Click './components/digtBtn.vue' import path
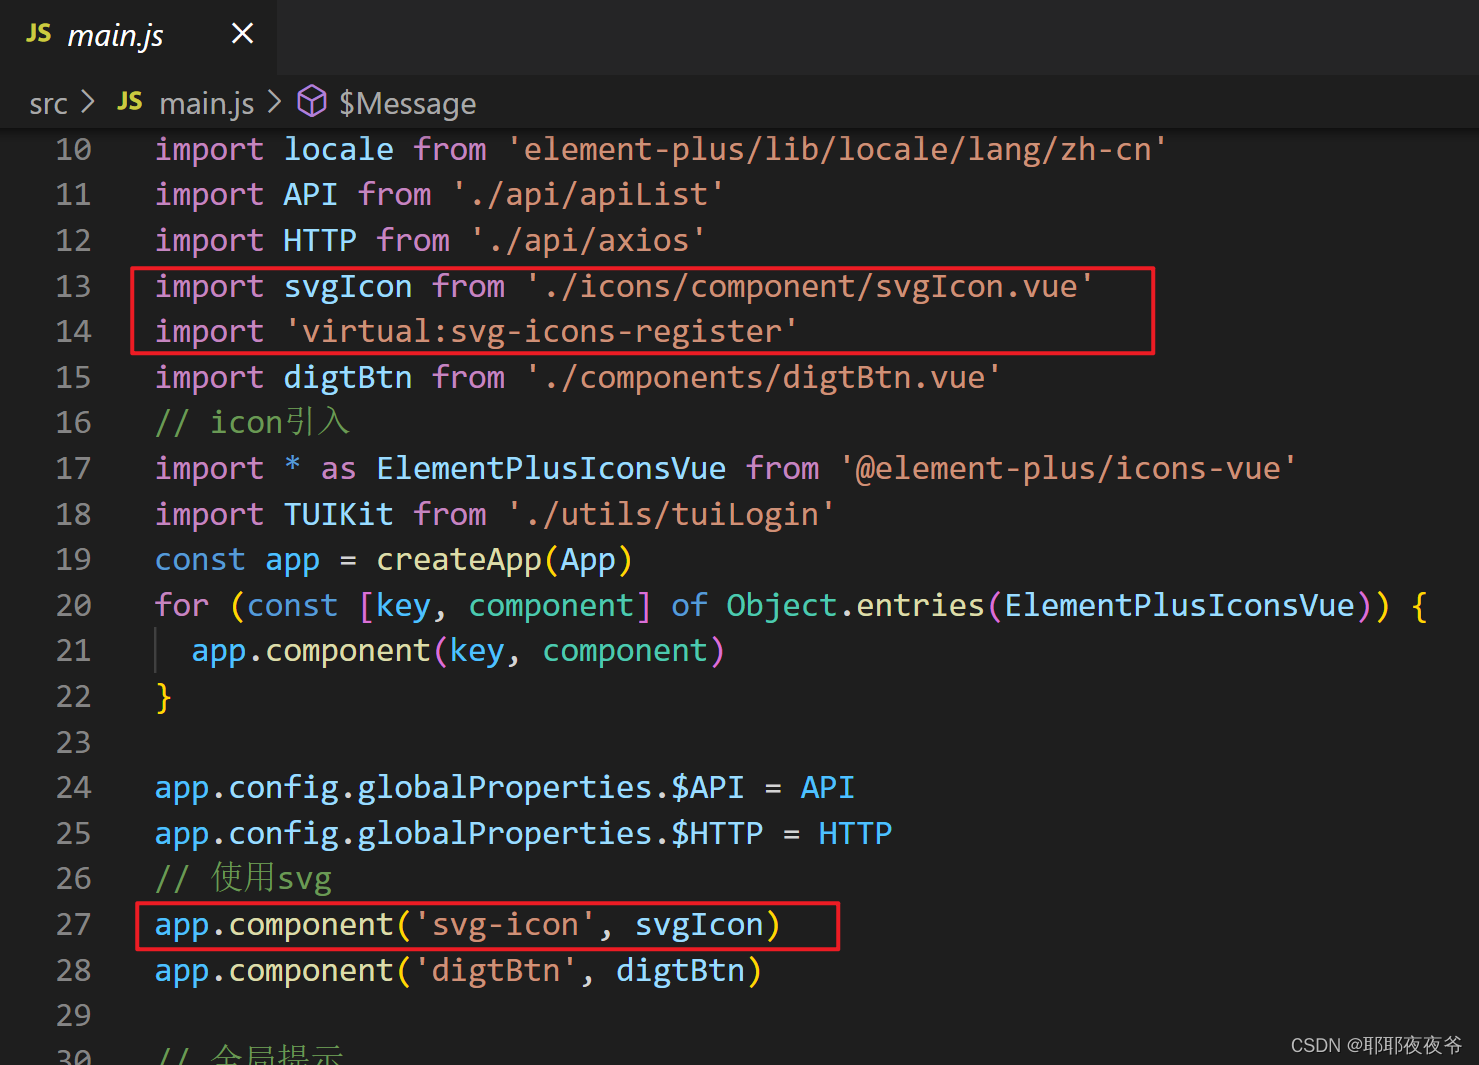The width and height of the screenshot is (1479, 1065). point(763,378)
